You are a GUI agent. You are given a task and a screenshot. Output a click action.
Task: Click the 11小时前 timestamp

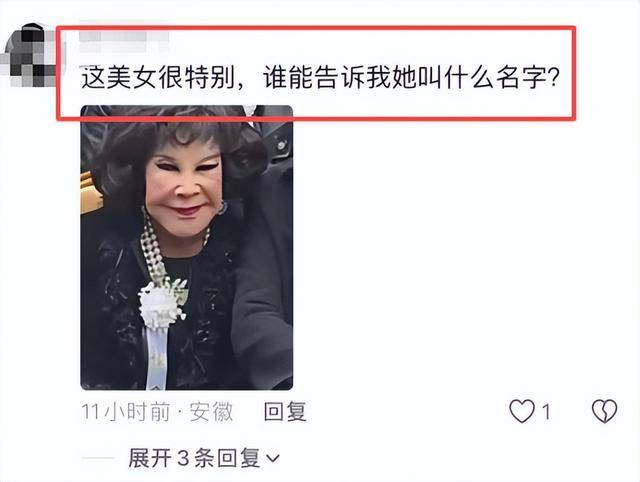click(x=126, y=411)
